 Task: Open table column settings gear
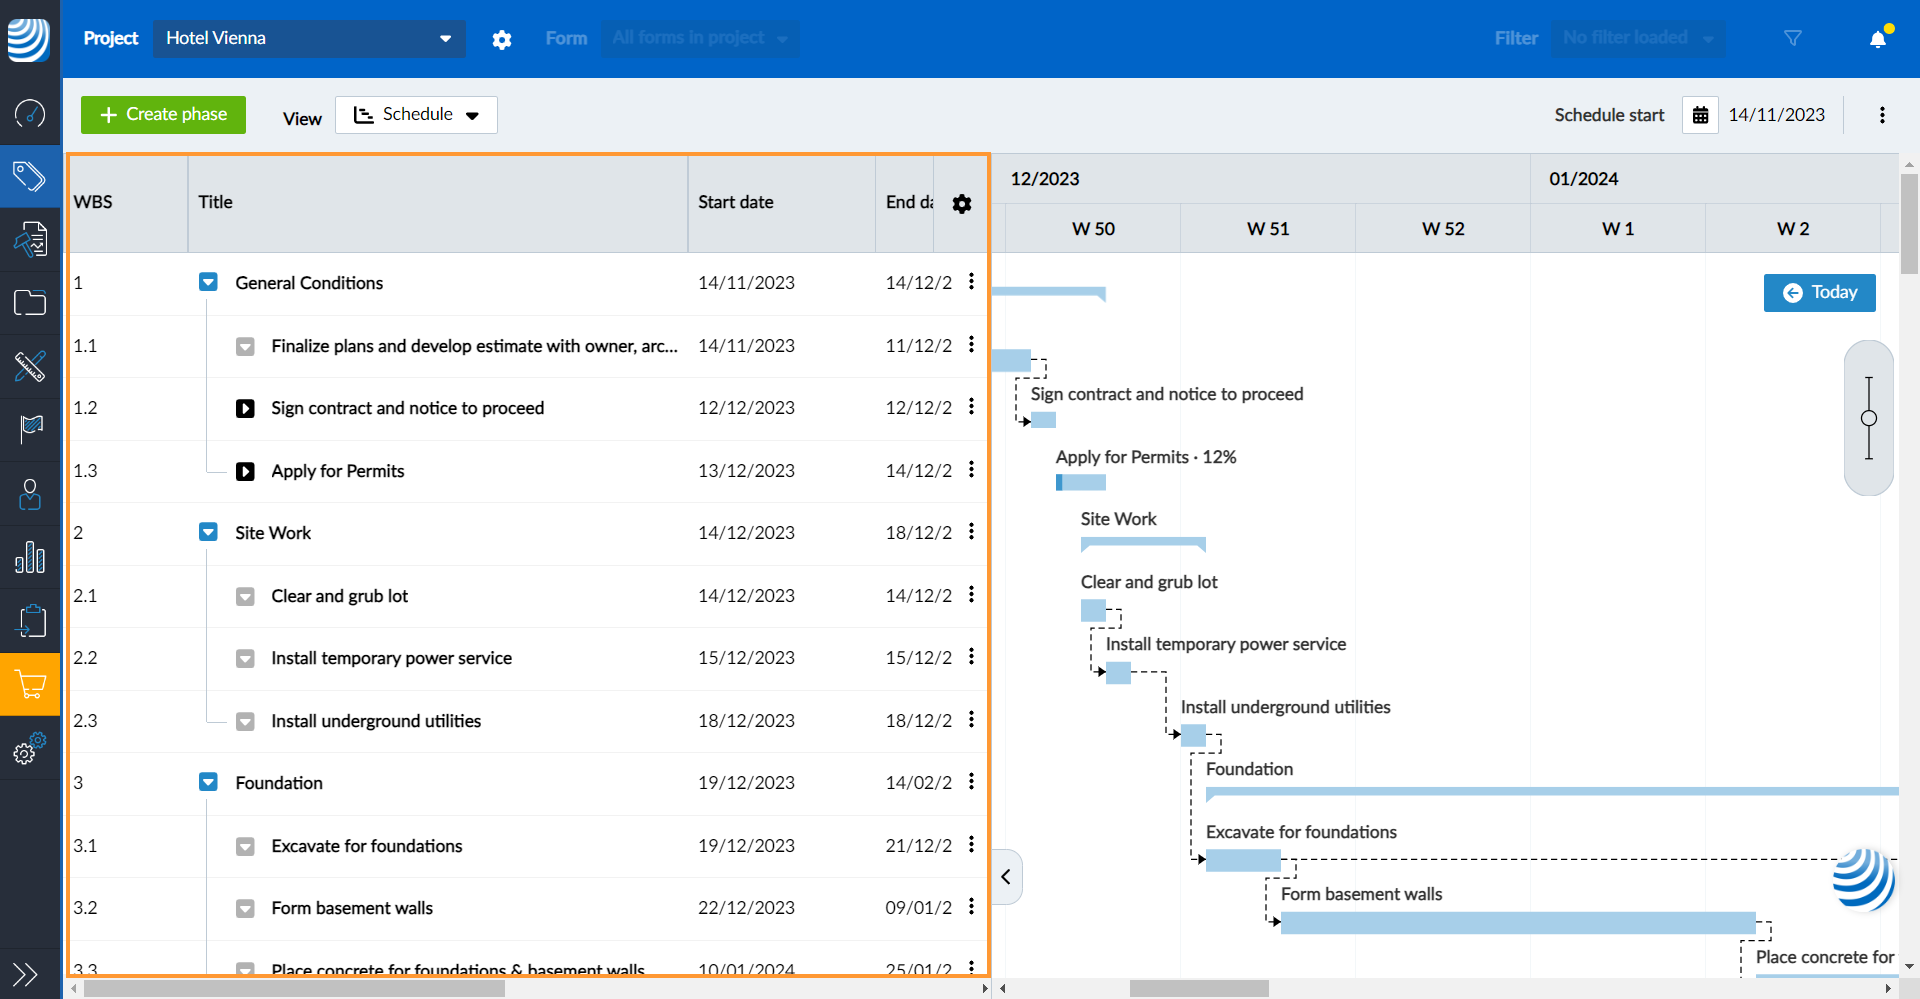tap(962, 204)
